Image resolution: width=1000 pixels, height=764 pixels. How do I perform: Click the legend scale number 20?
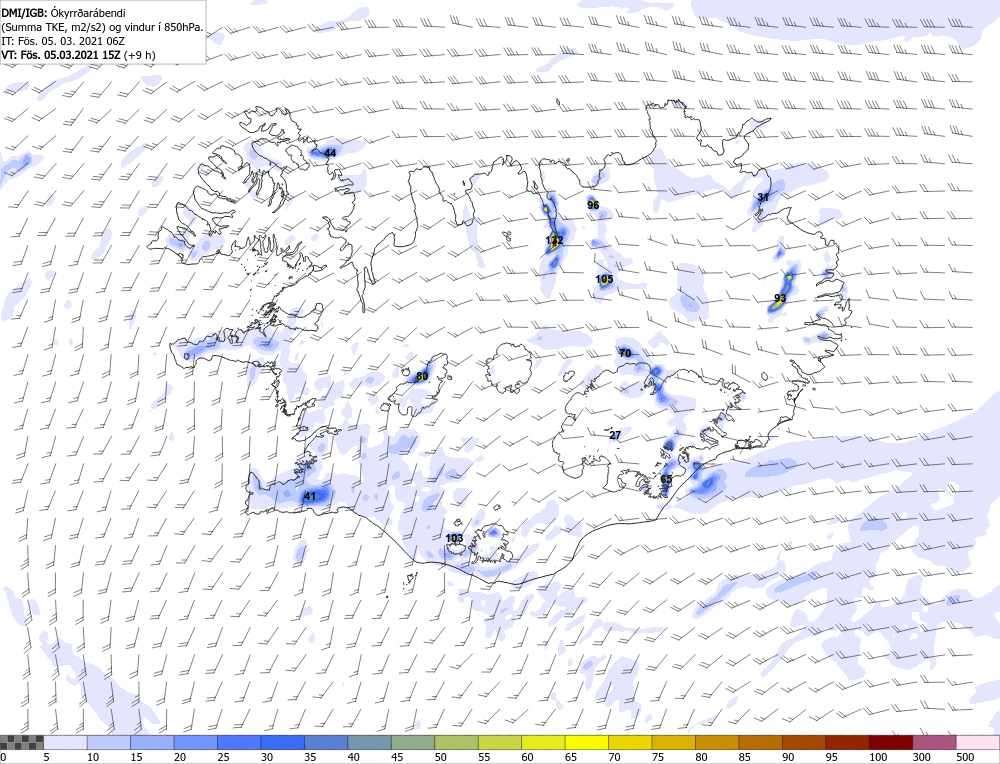pyautogui.click(x=180, y=757)
